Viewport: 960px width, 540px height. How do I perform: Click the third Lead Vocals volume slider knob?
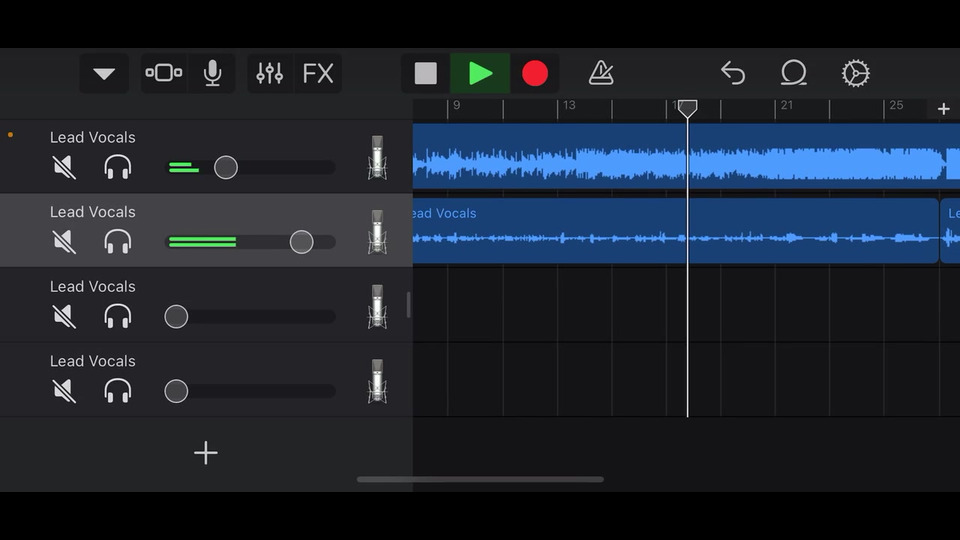click(176, 317)
